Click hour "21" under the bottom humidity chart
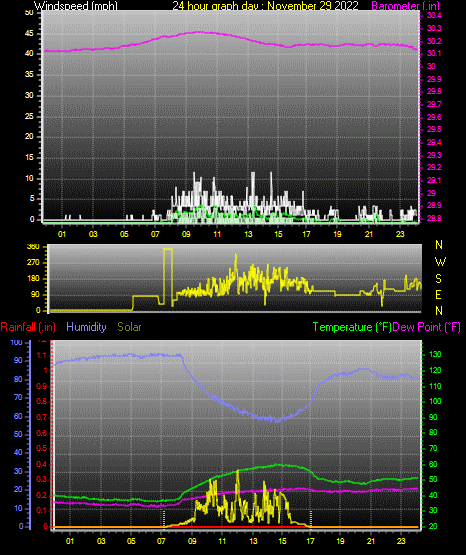This screenshot has height=555, width=466. coord(370,541)
